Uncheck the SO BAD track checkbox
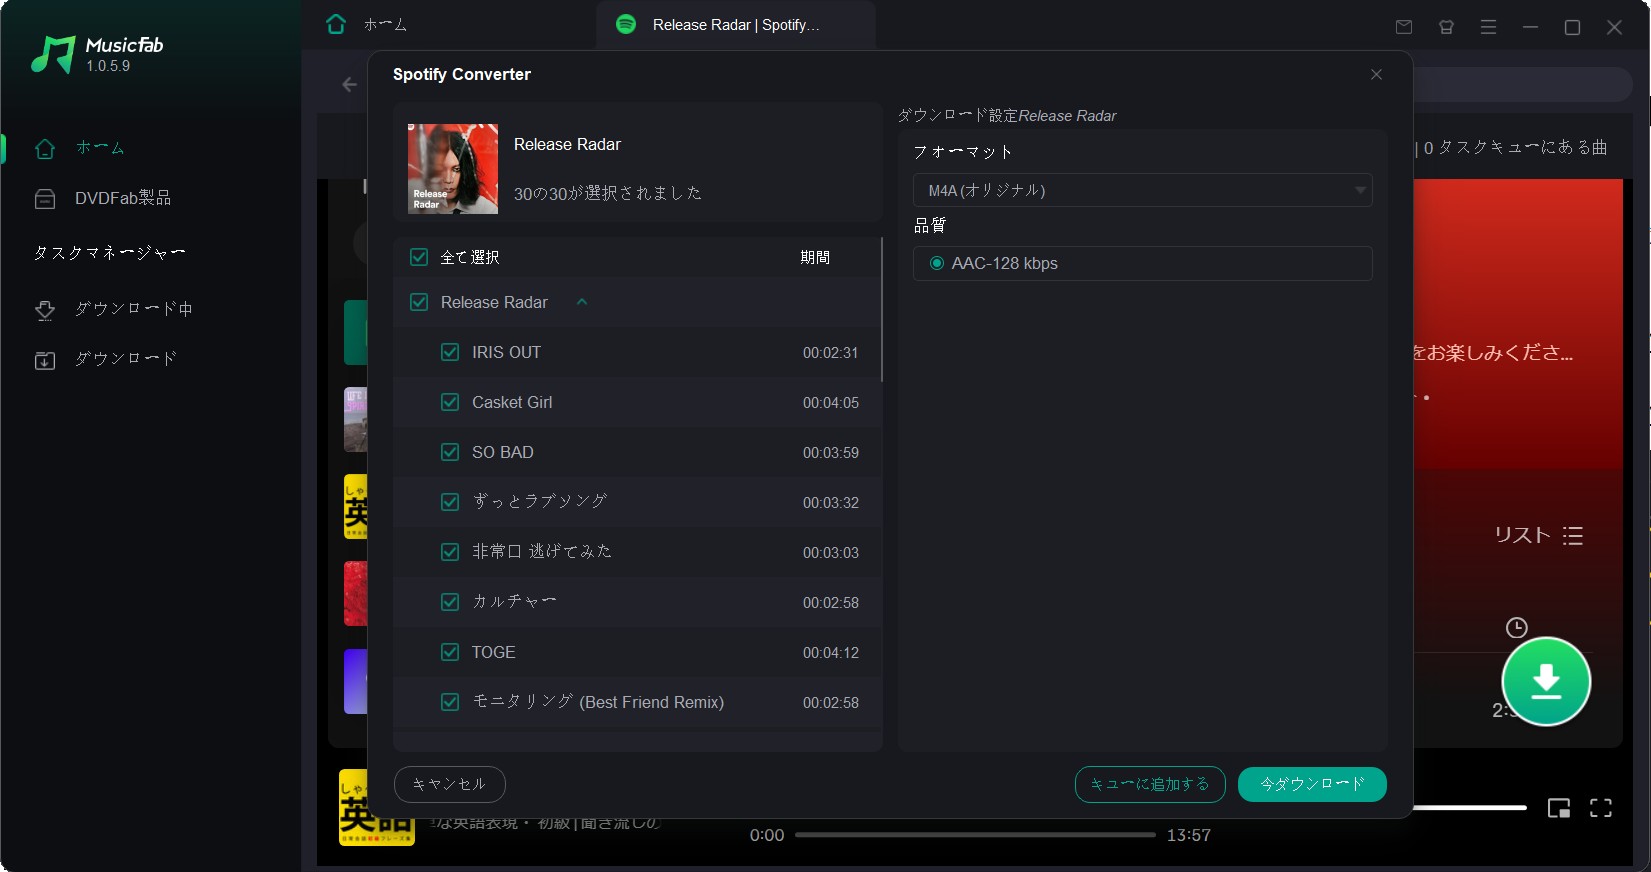Screen dimensions: 1651x872 pos(450,452)
